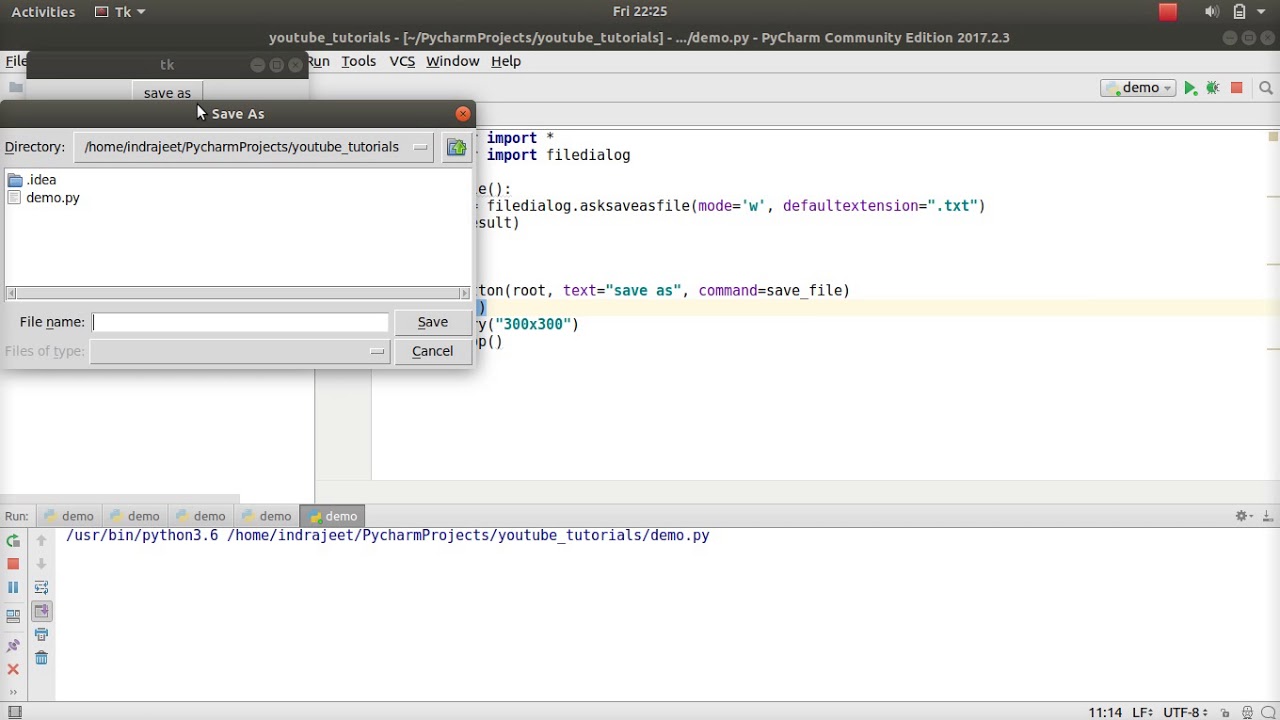Open the .idea folder in file list
Image resolution: width=1280 pixels, height=720 pixels.
point(32,180)
